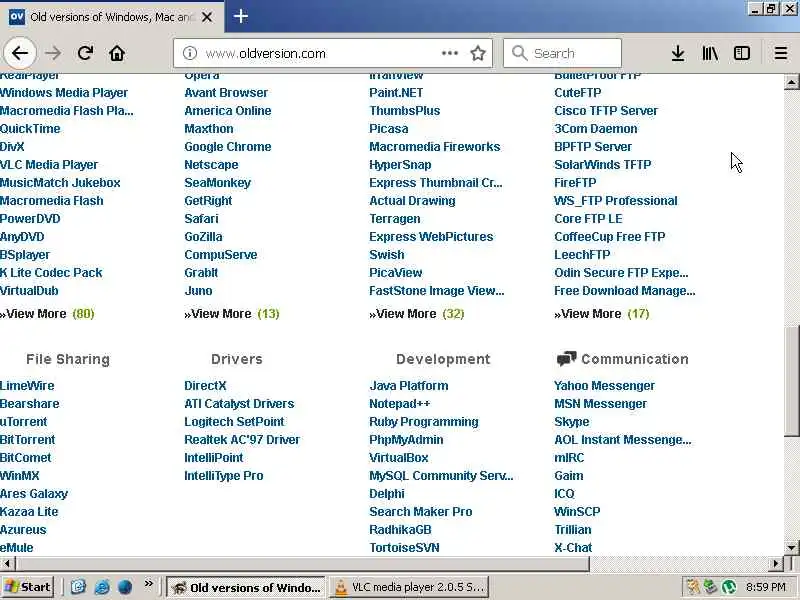The image size is (800, 600).
Task: Open the TortoiseSVN link
Action: point(404,547)
